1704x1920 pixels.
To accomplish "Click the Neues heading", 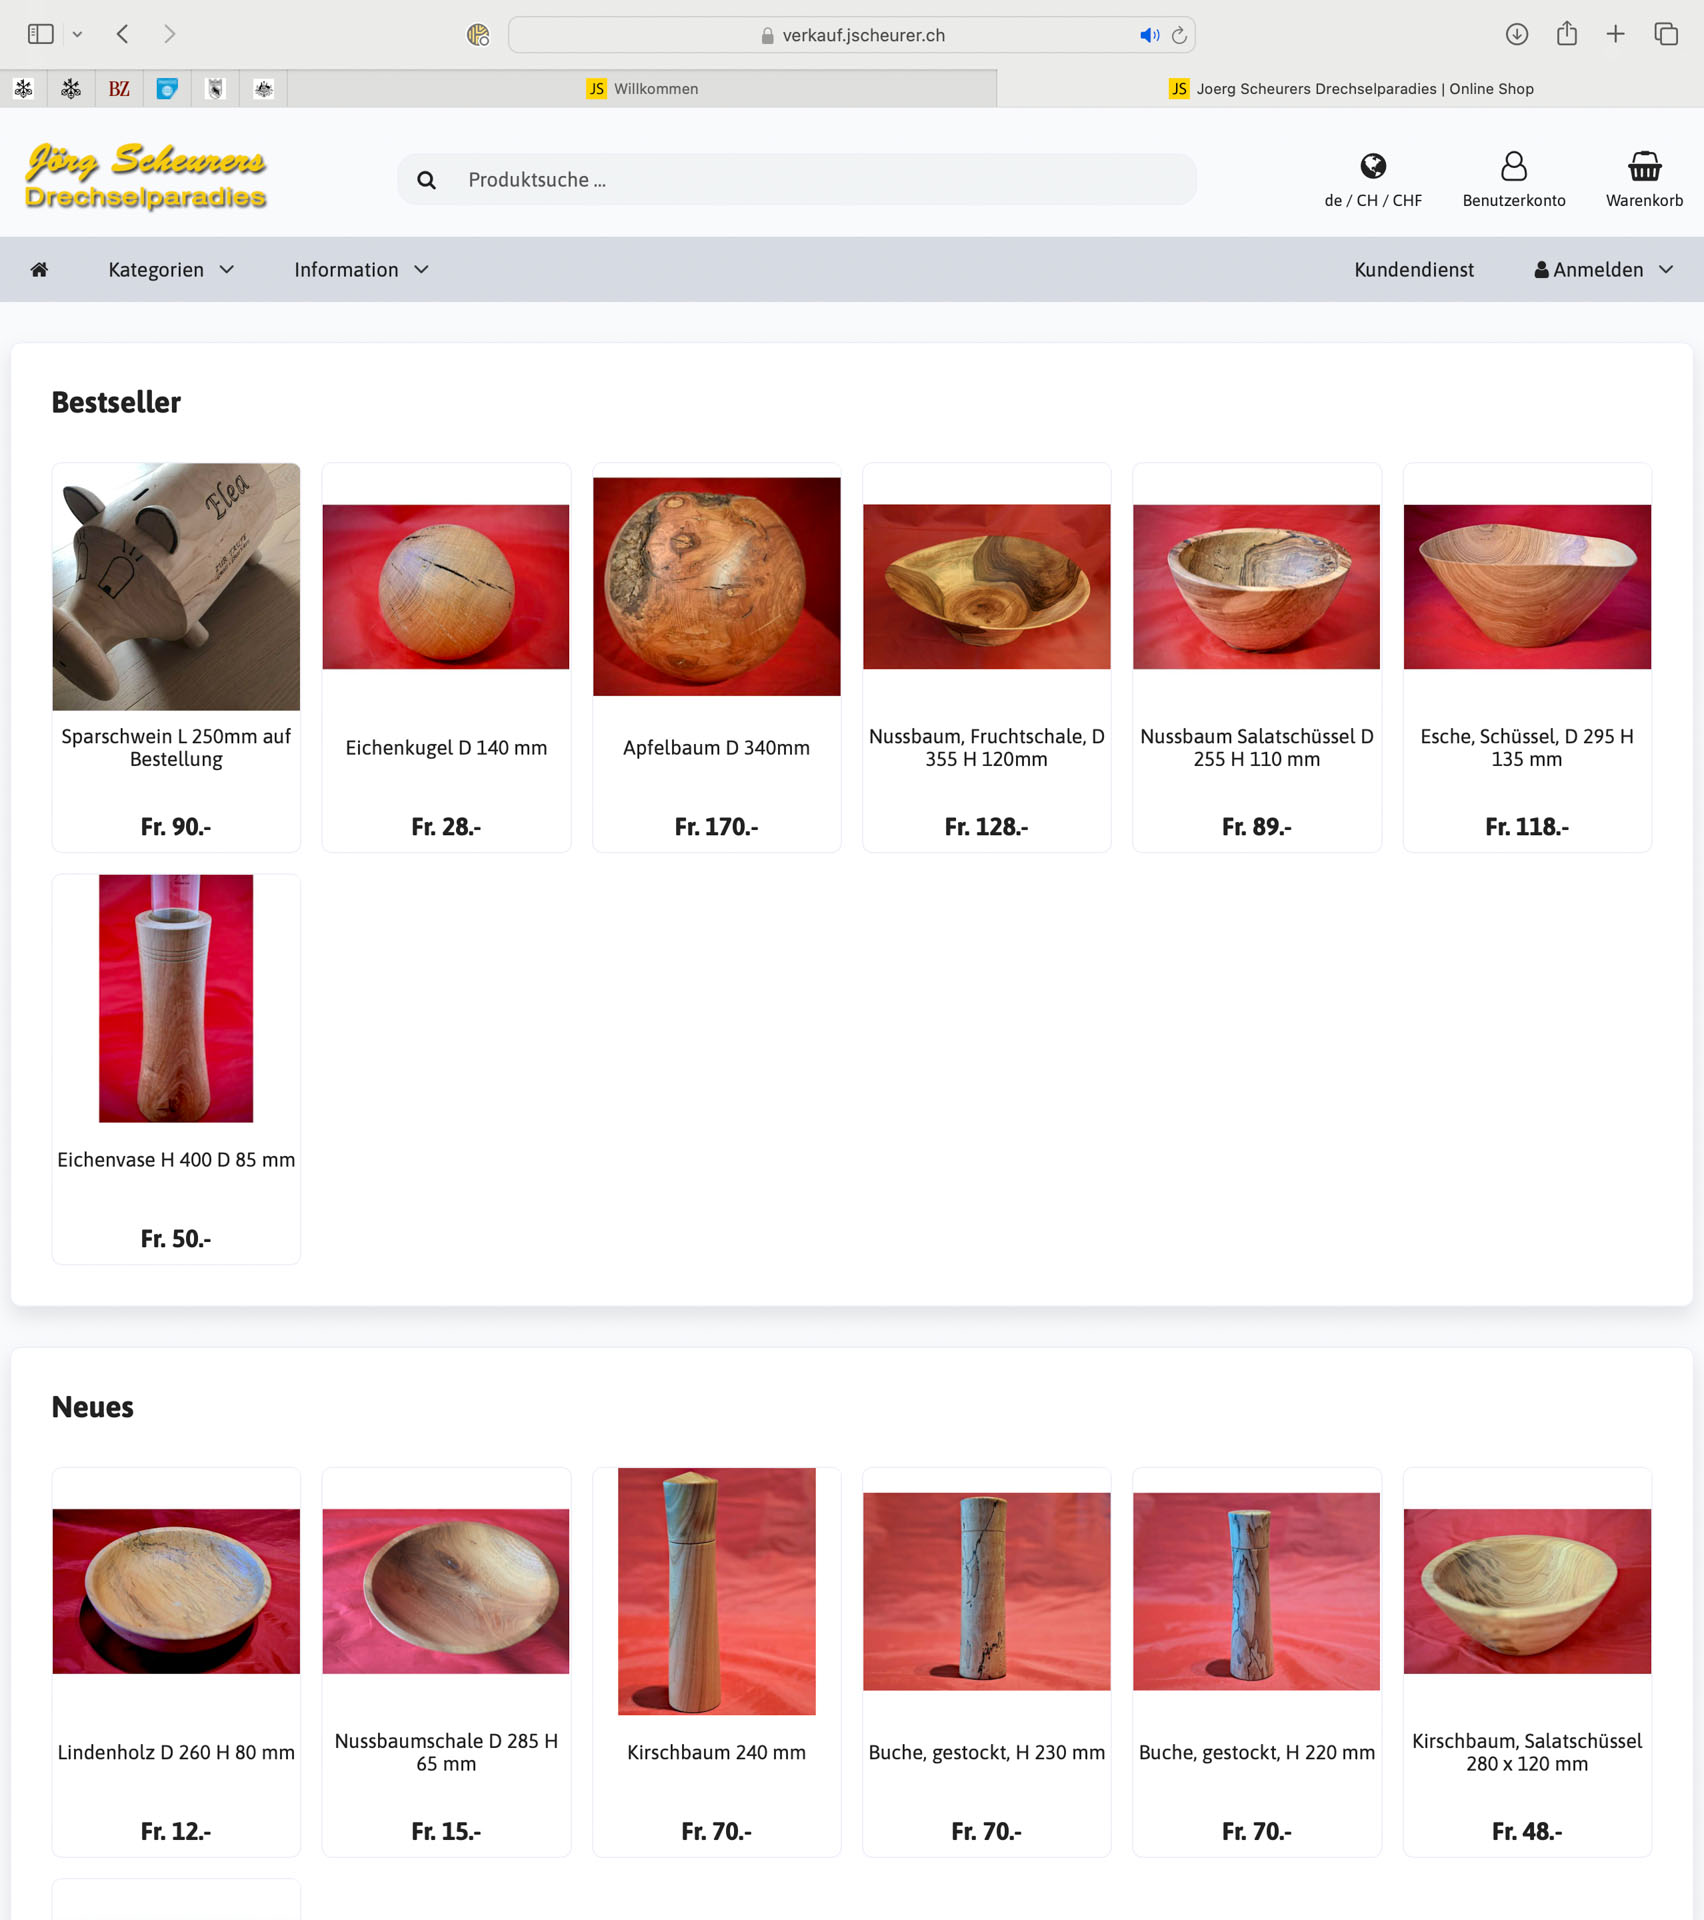I will point(92,1408).
